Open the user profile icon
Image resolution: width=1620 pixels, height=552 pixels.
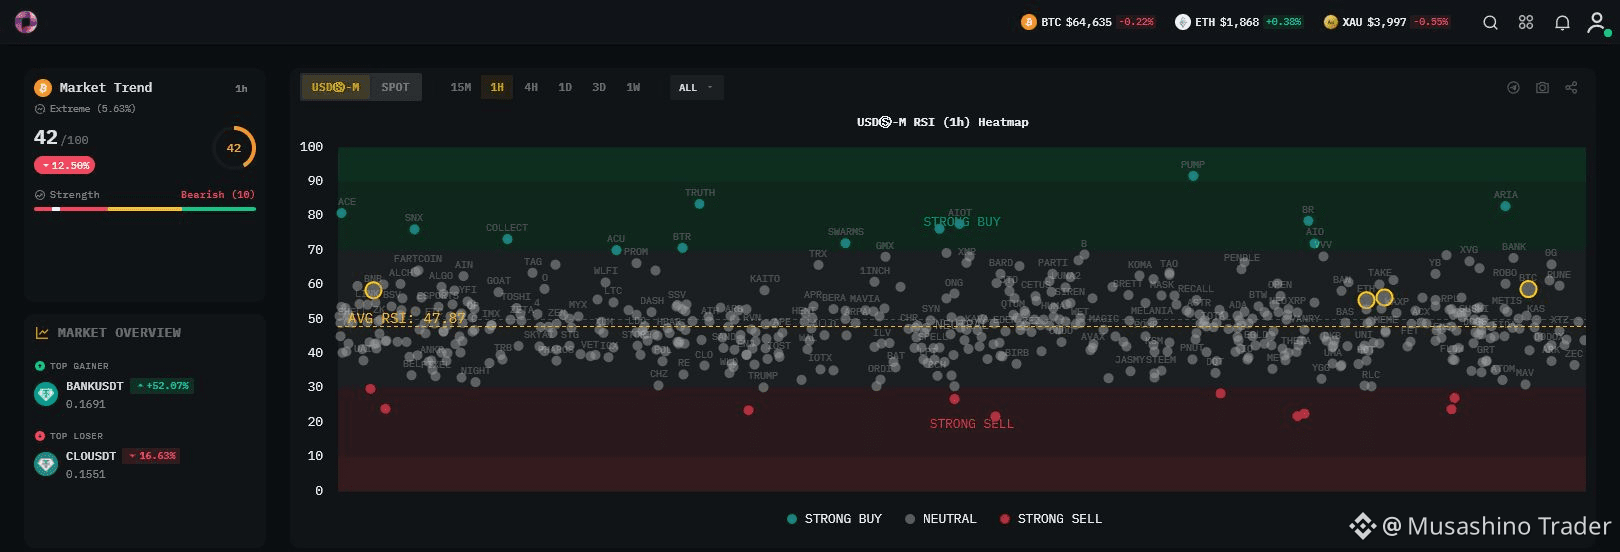[x=1596, y=22]
